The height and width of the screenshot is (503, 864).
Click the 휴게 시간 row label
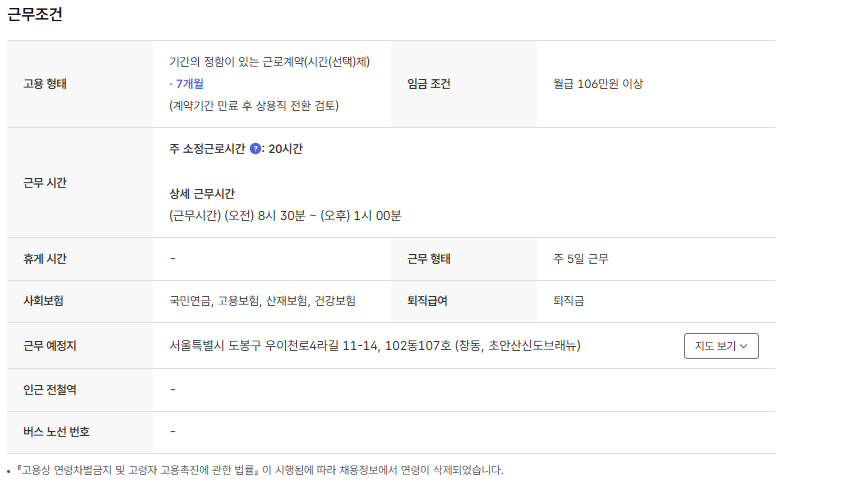point(45,259)
